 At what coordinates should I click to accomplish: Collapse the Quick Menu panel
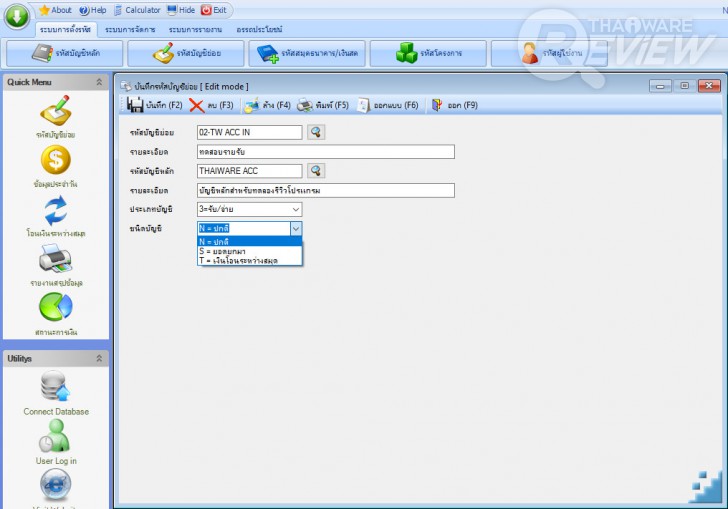[x=99, y=82]
